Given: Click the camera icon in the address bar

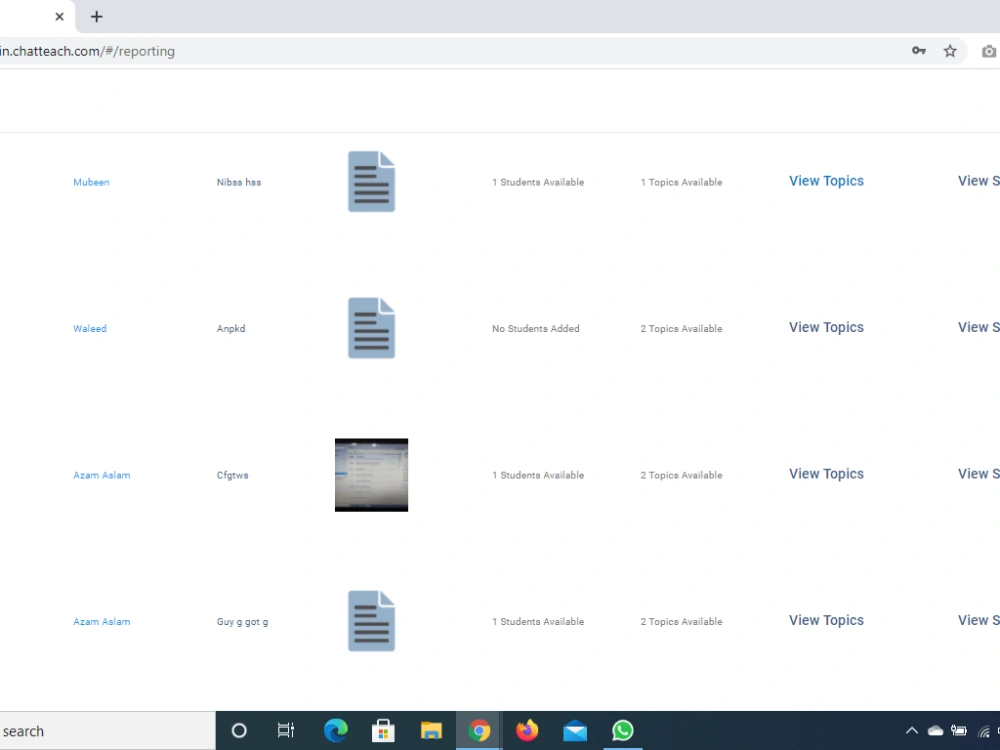Looking at the screenshot, I should [989, 50].
